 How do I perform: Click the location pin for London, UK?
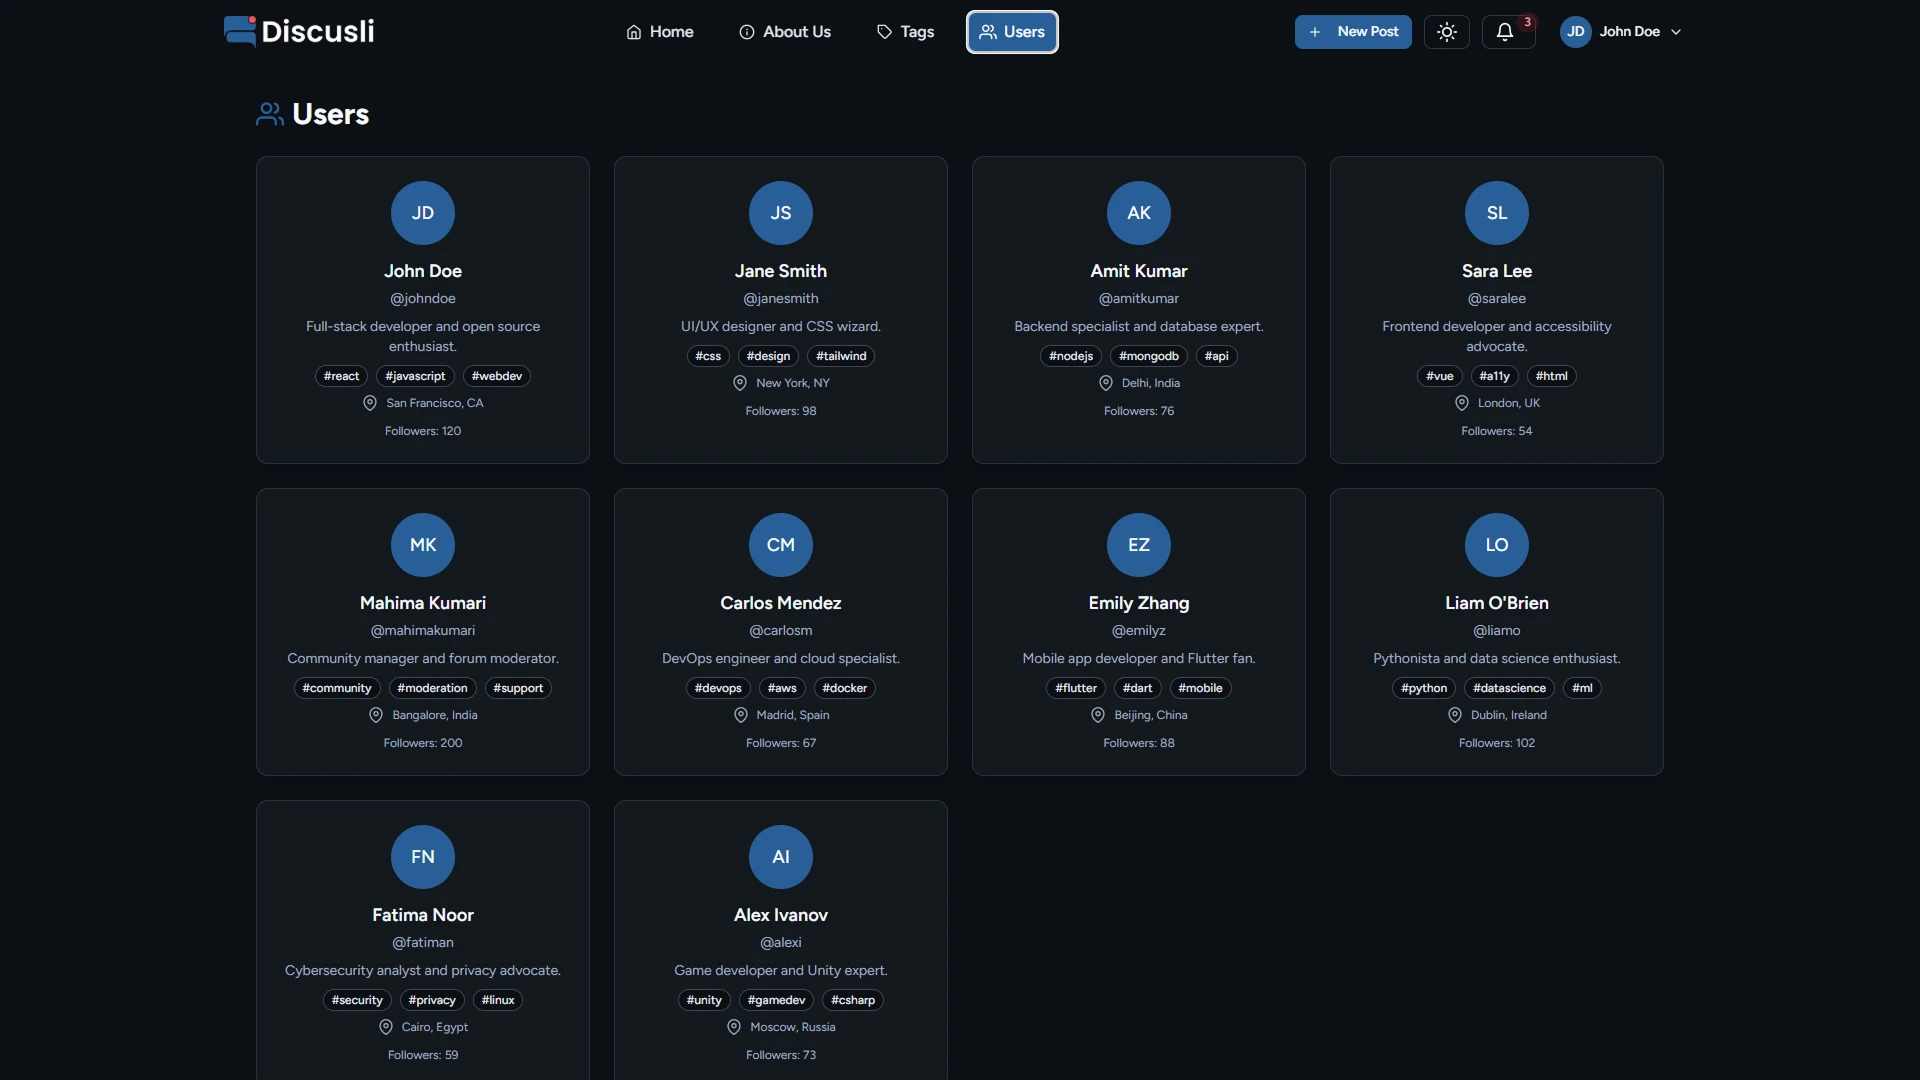pyautogui.click(x=1462, y=403)
